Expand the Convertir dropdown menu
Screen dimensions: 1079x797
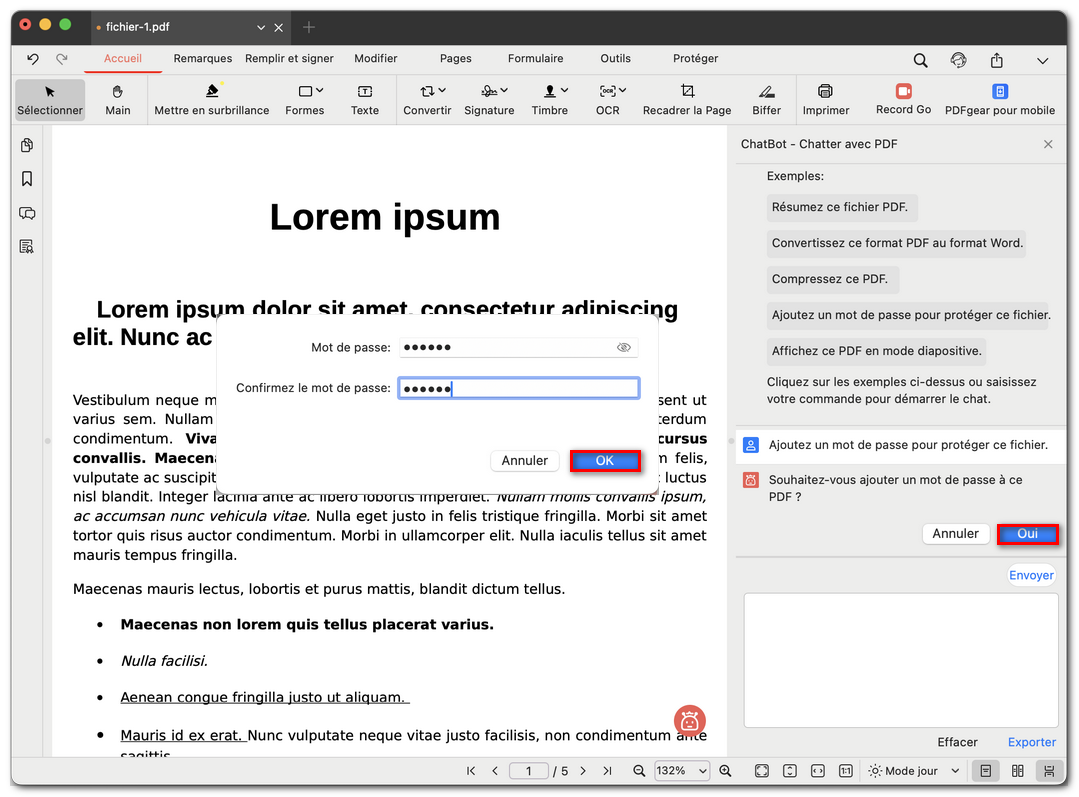pyautogui.click(x=427, y=99)
